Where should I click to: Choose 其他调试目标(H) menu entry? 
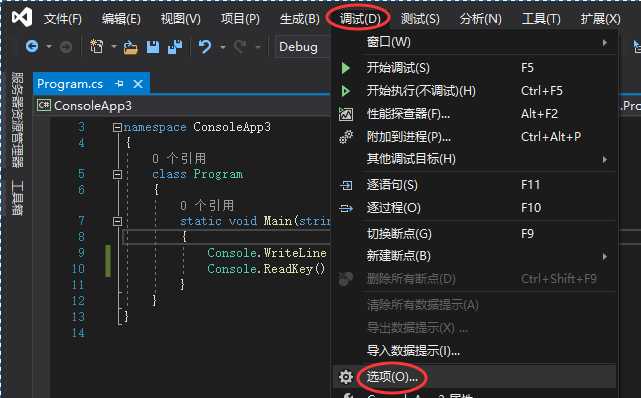[x=475, y=159]
